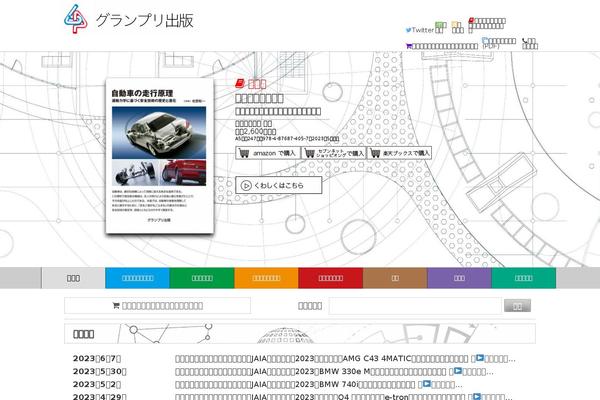This screenshot has width=600, height=400.
Task: Click the news section heading banner
Action: tap(300, 334)
